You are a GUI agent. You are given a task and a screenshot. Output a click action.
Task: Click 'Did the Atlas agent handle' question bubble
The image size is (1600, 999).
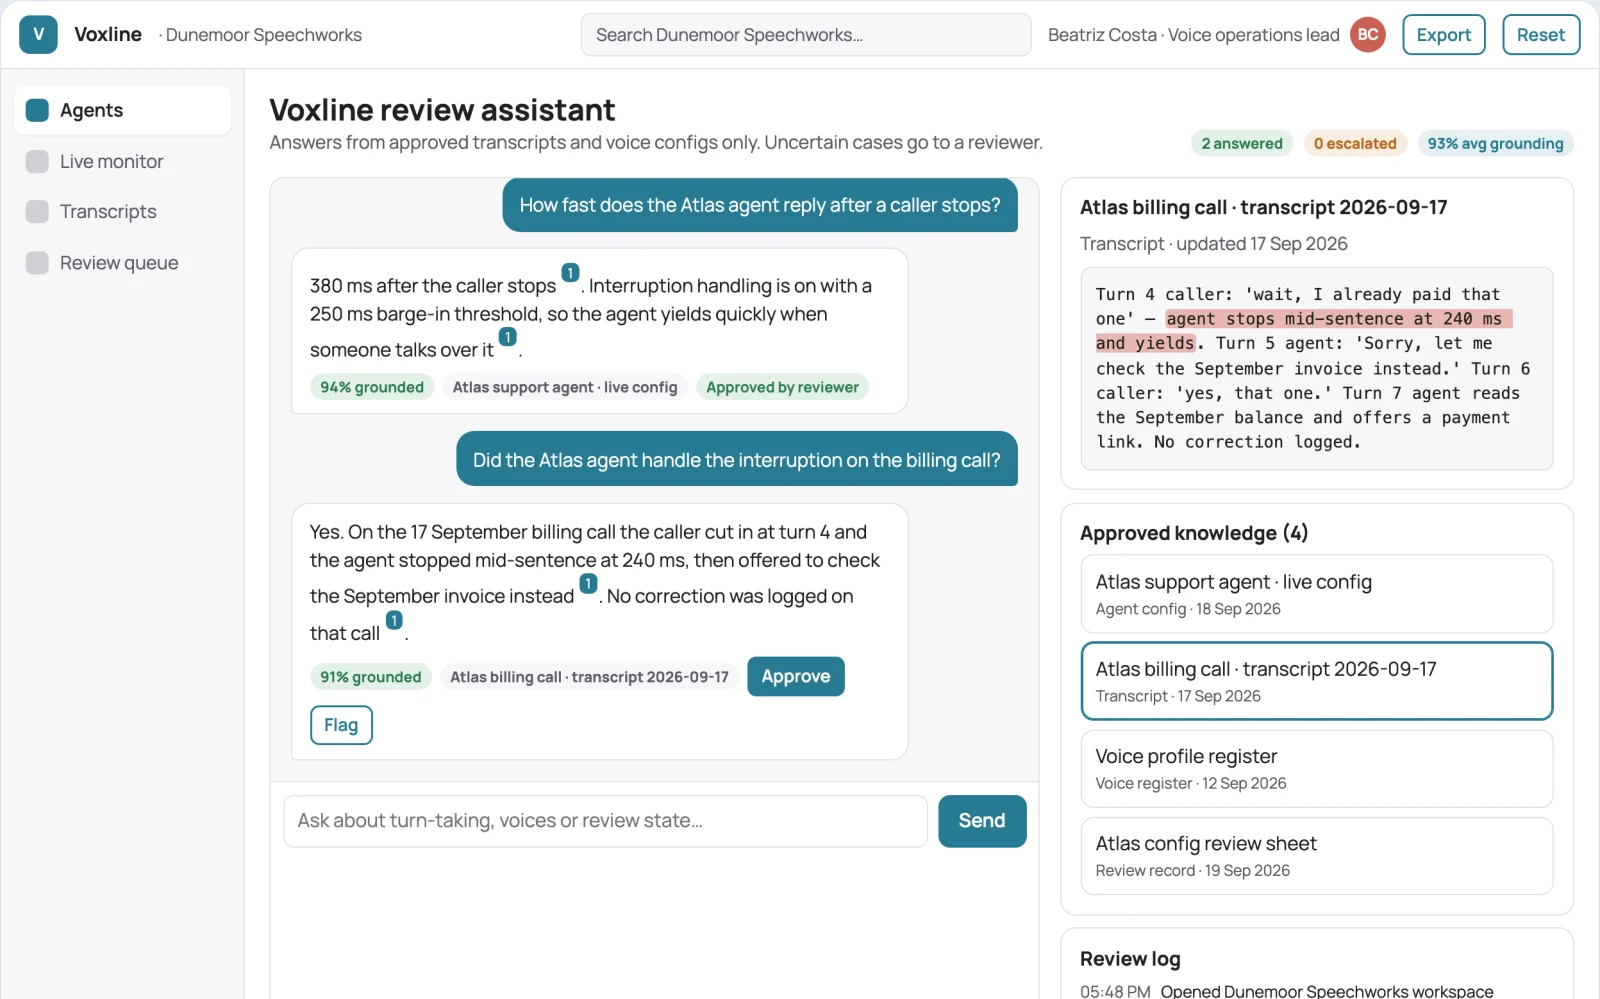(737, 460)
